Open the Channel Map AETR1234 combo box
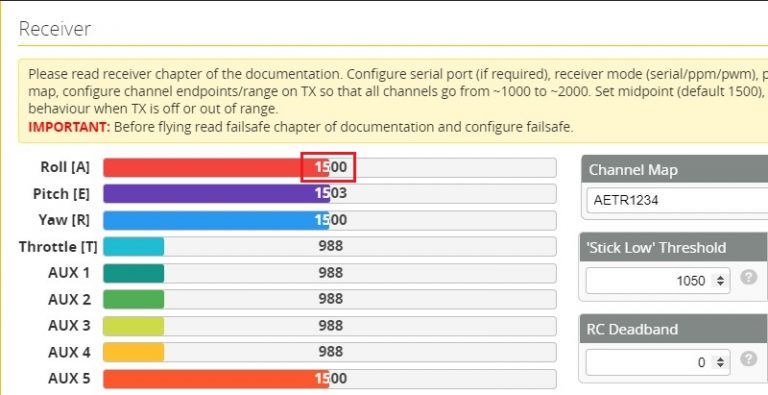Screen dimensions: 768x395 coord(677,200)
